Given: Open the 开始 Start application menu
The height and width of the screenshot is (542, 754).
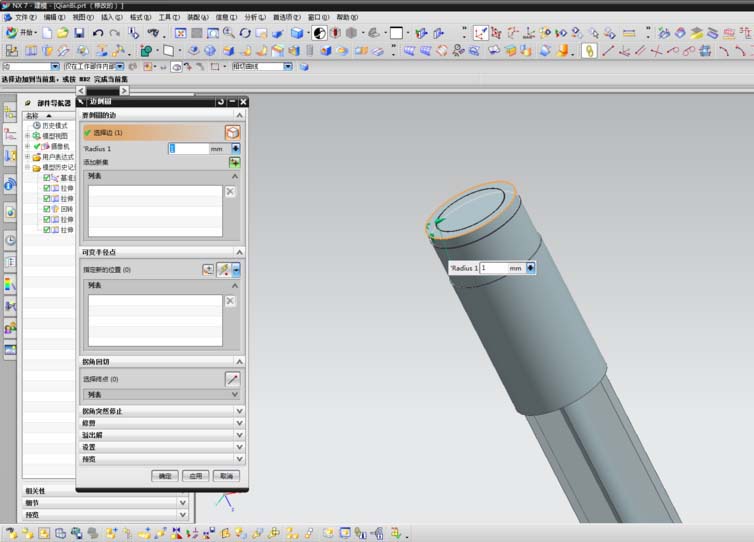Looking at the screenshot, I should coord(21,33).
